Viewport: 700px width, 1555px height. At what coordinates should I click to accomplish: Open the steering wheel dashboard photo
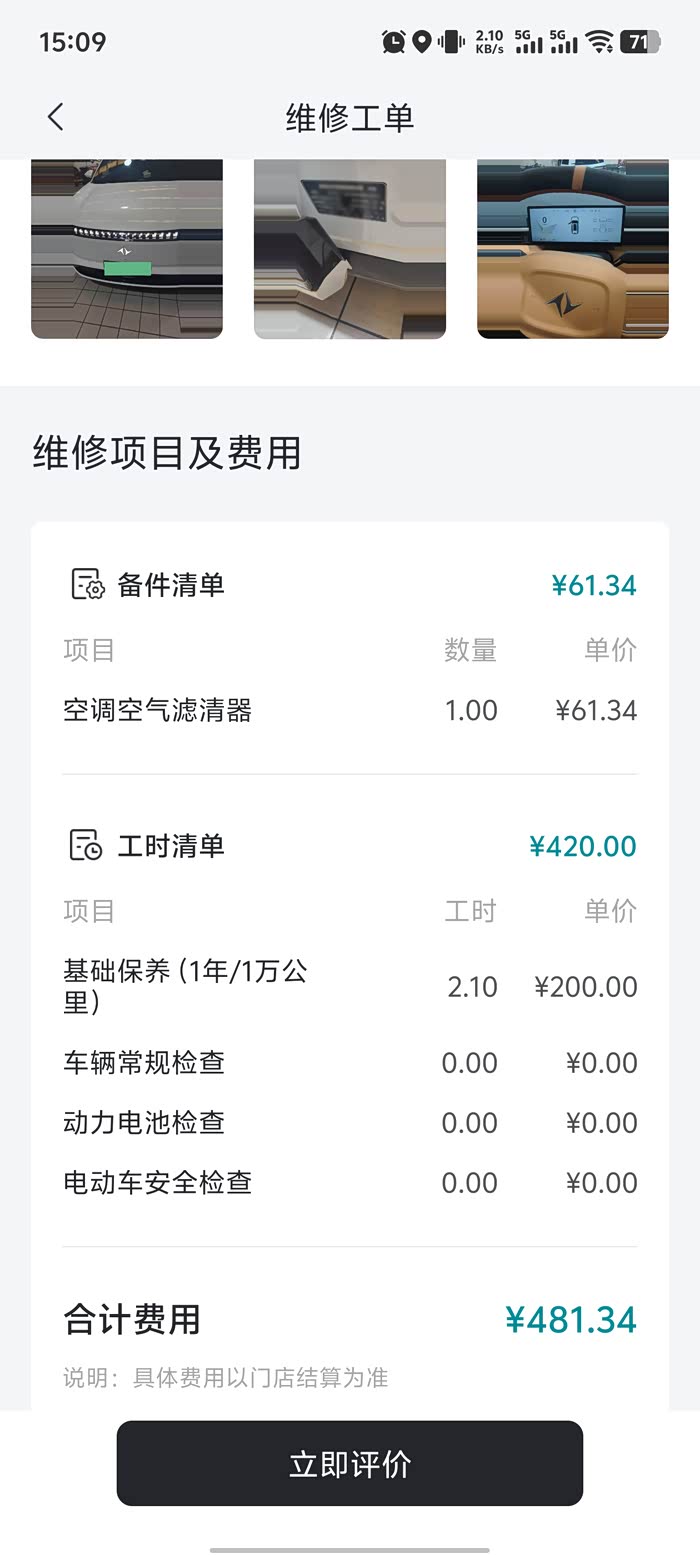[573, 249]
